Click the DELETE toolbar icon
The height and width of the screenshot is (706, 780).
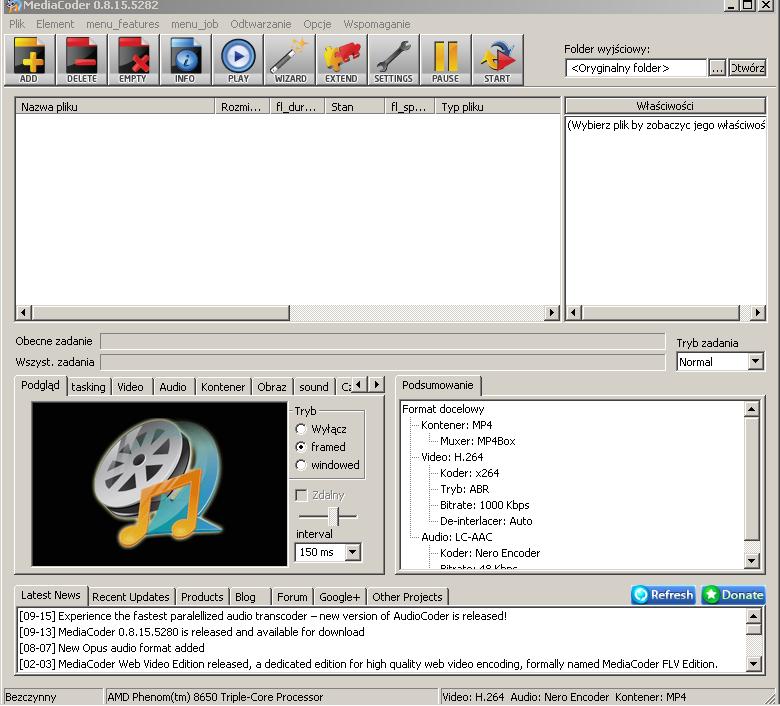coord(82,60)
